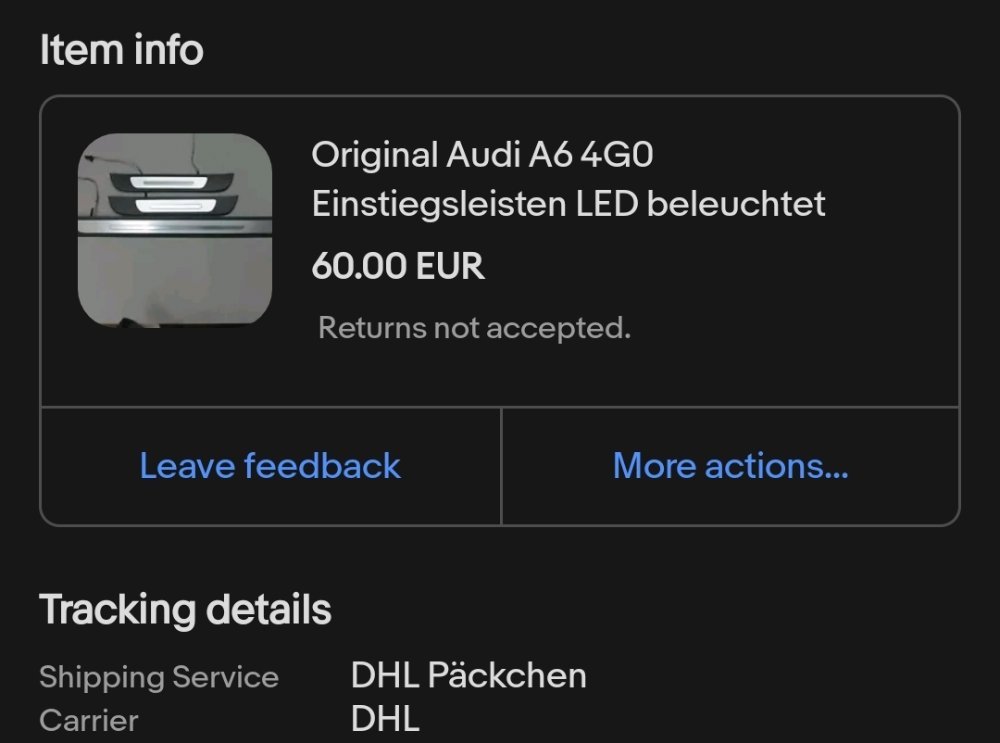Select the Carrier label
The width and height of the screenshot is (1000, 743).
[x=89, y=721]
